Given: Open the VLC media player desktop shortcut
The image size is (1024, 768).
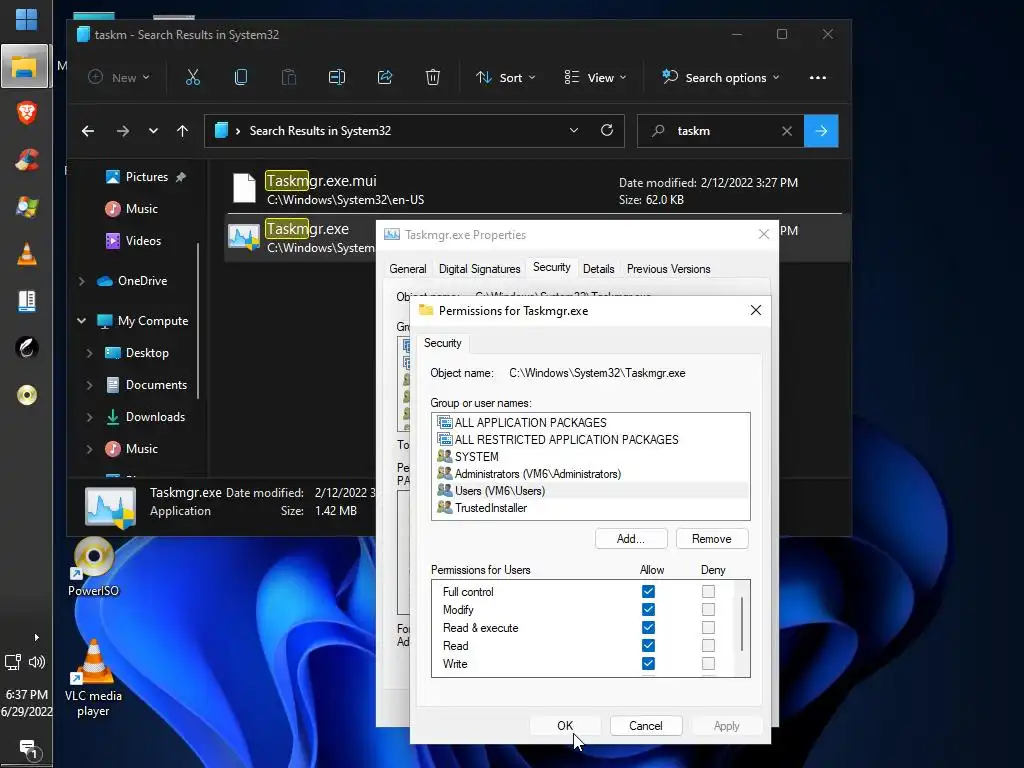Looking at the screenshot, I should tap(93, 678).
